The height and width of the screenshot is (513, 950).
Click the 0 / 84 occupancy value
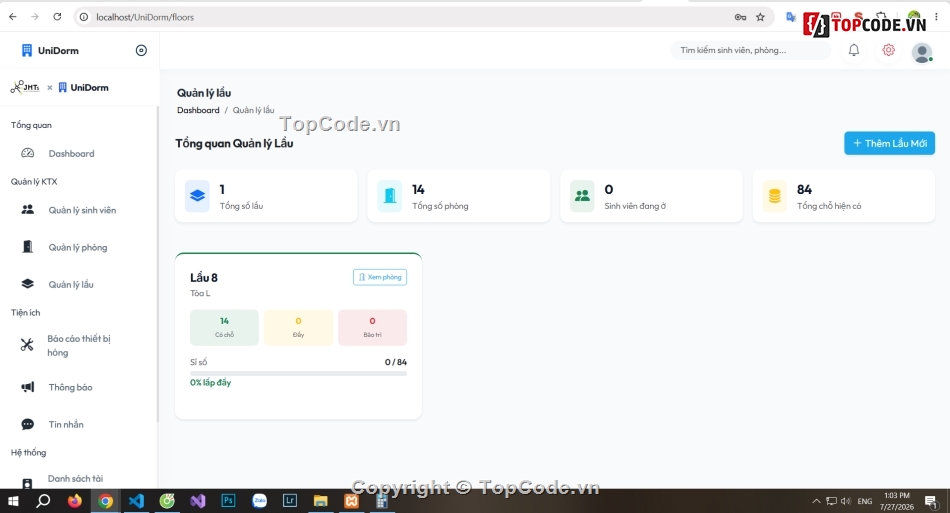coord(396,362)
